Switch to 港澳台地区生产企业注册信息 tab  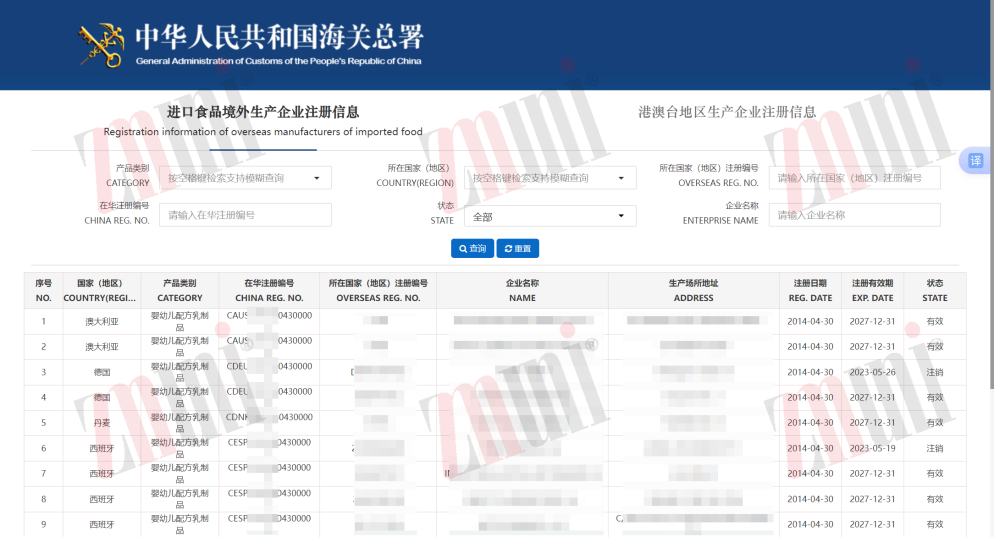coord(727,113)
